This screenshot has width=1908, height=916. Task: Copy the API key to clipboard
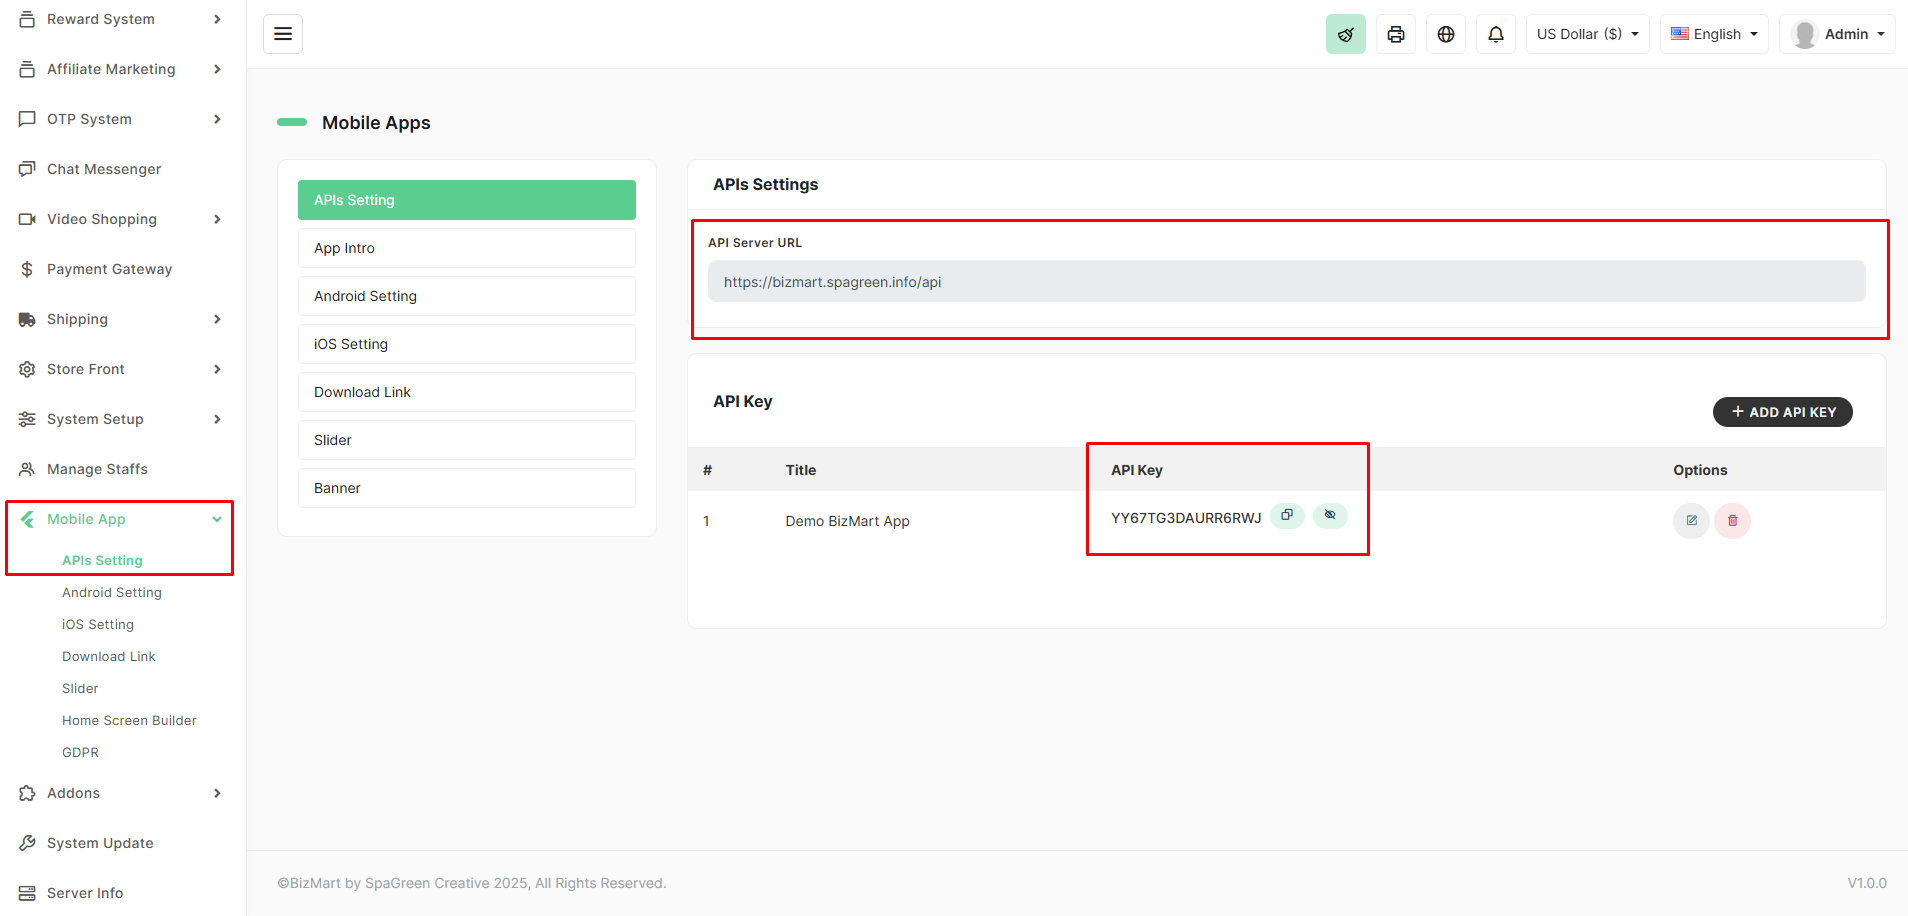pyautogui.click(x=1287, y=515)
